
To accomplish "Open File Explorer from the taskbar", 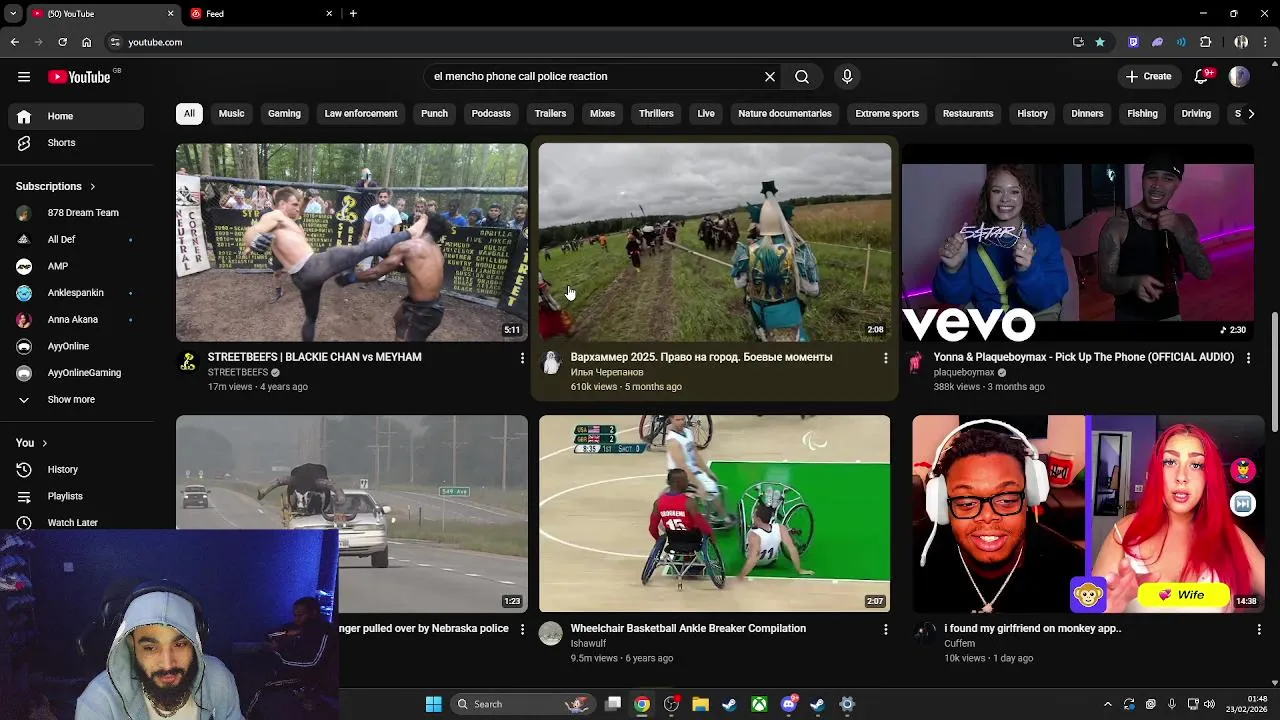I will [700, 704].
